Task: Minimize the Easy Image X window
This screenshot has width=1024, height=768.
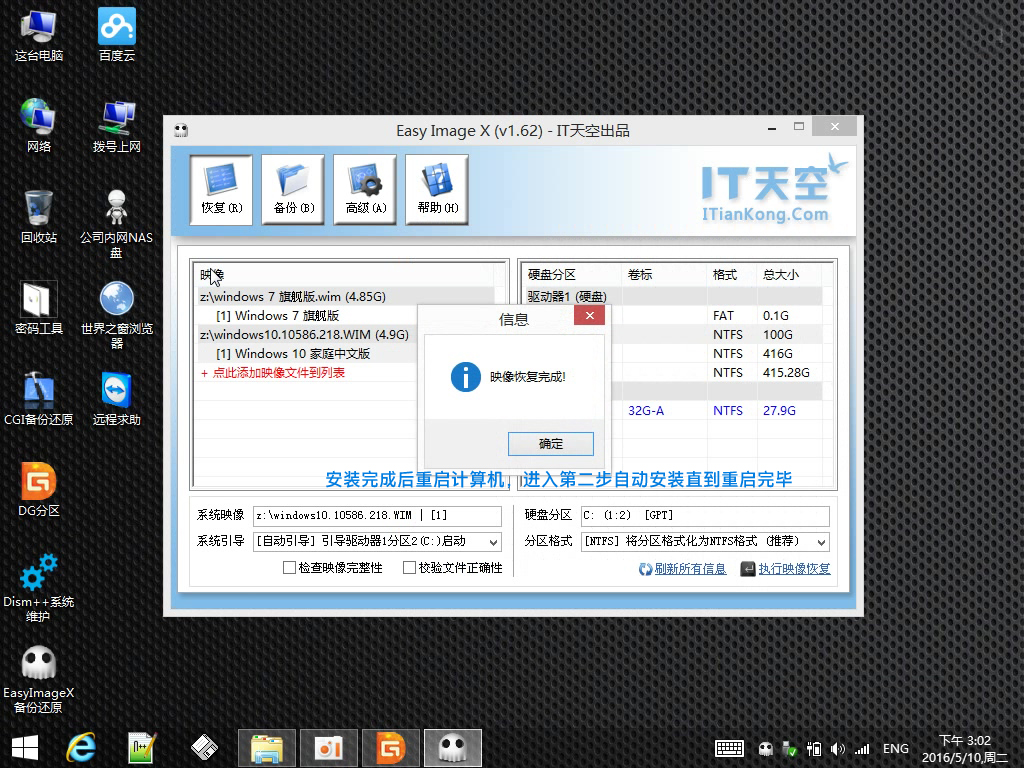Action: pyautogui.click(x=772, y=127)
